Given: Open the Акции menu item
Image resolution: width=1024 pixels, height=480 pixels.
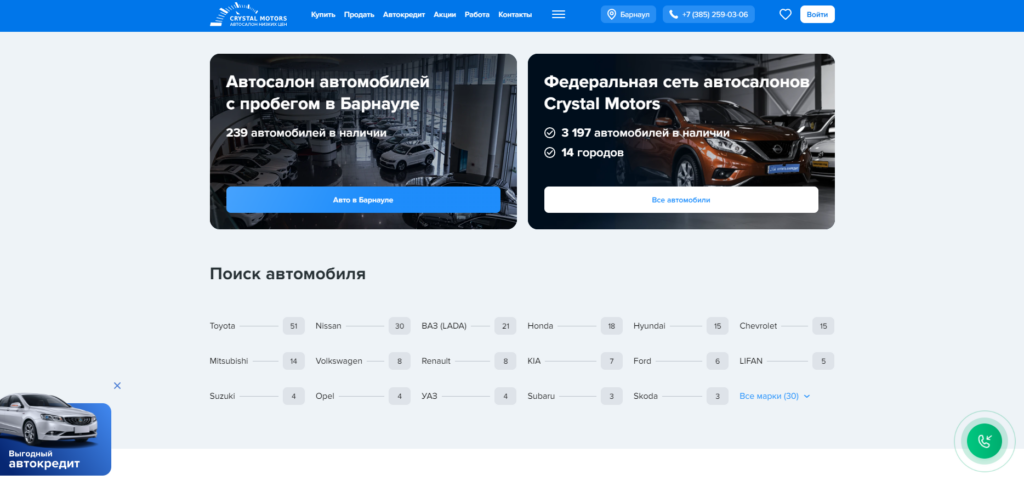Looking at the screenshot, I should [x=445, y=14].
